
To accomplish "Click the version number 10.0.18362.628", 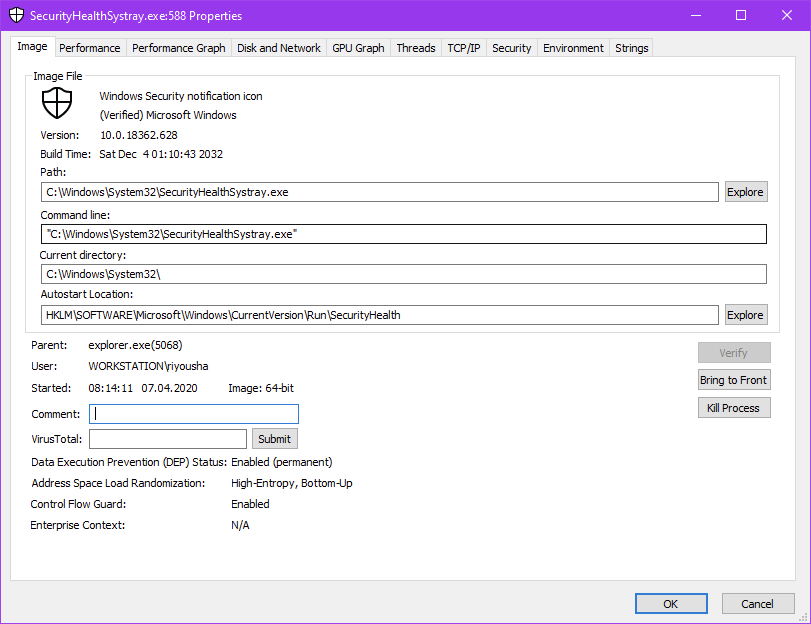I will (139, 135).
